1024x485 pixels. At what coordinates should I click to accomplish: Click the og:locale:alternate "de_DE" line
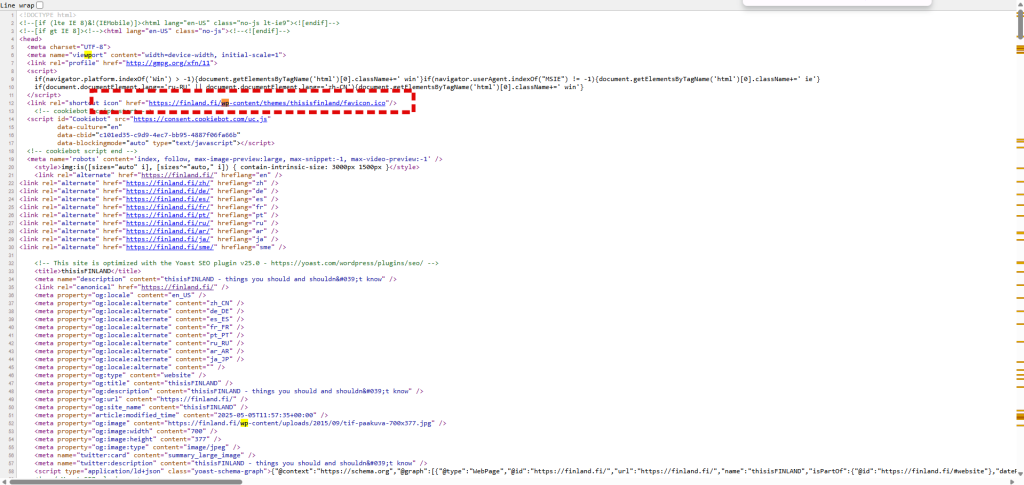(x=140, y=311)
